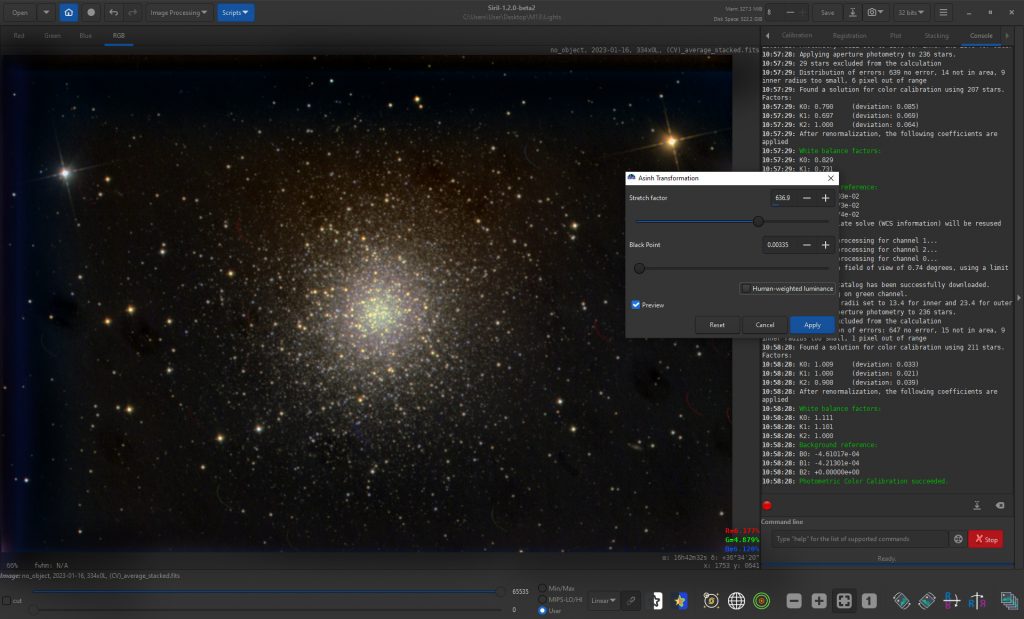Click the frame list stacked images icon

1009,601
